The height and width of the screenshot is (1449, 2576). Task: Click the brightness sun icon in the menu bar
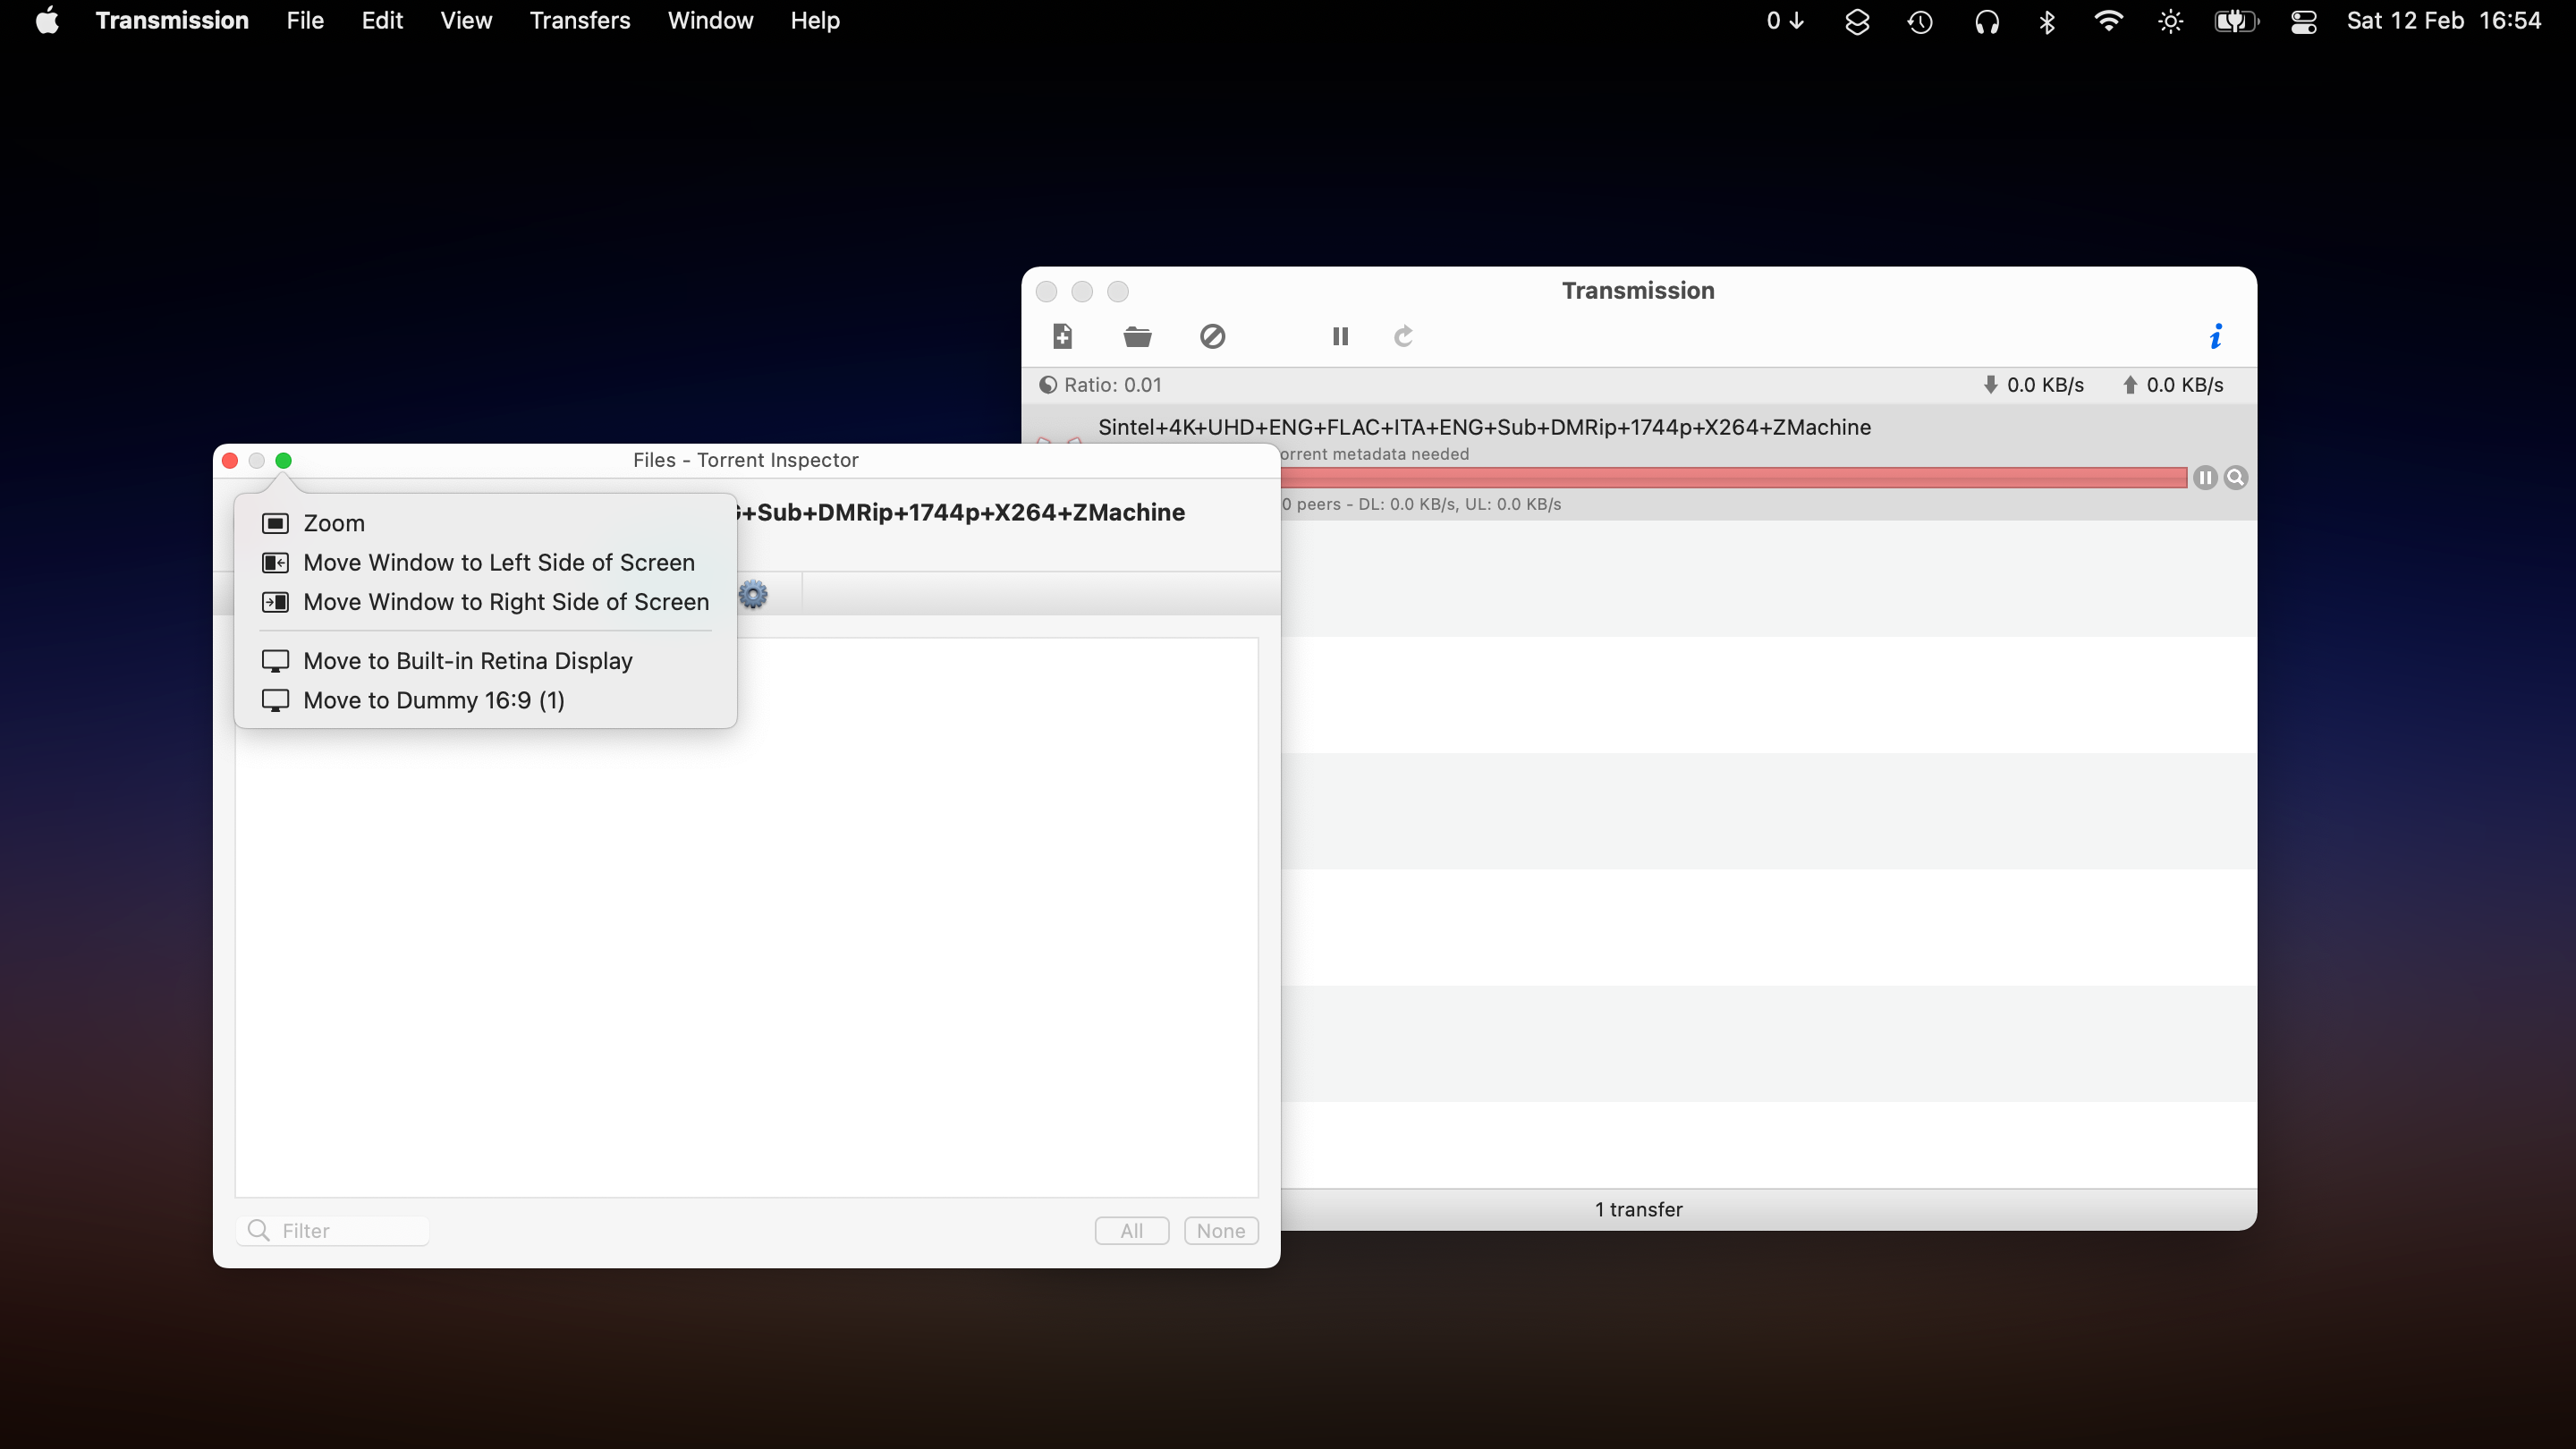pos(2170,21)
